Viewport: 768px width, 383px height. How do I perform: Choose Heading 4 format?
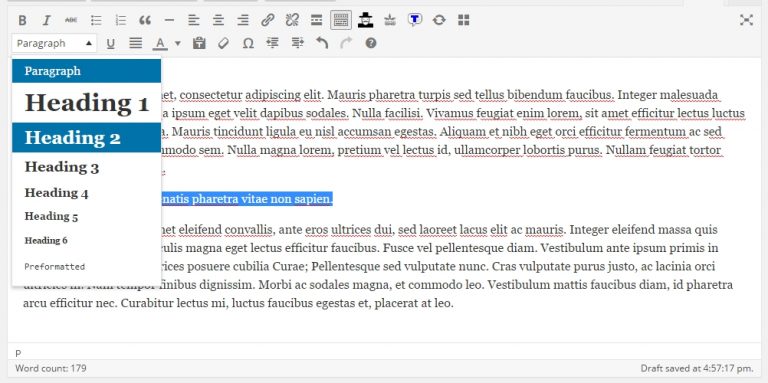(87, 193)
